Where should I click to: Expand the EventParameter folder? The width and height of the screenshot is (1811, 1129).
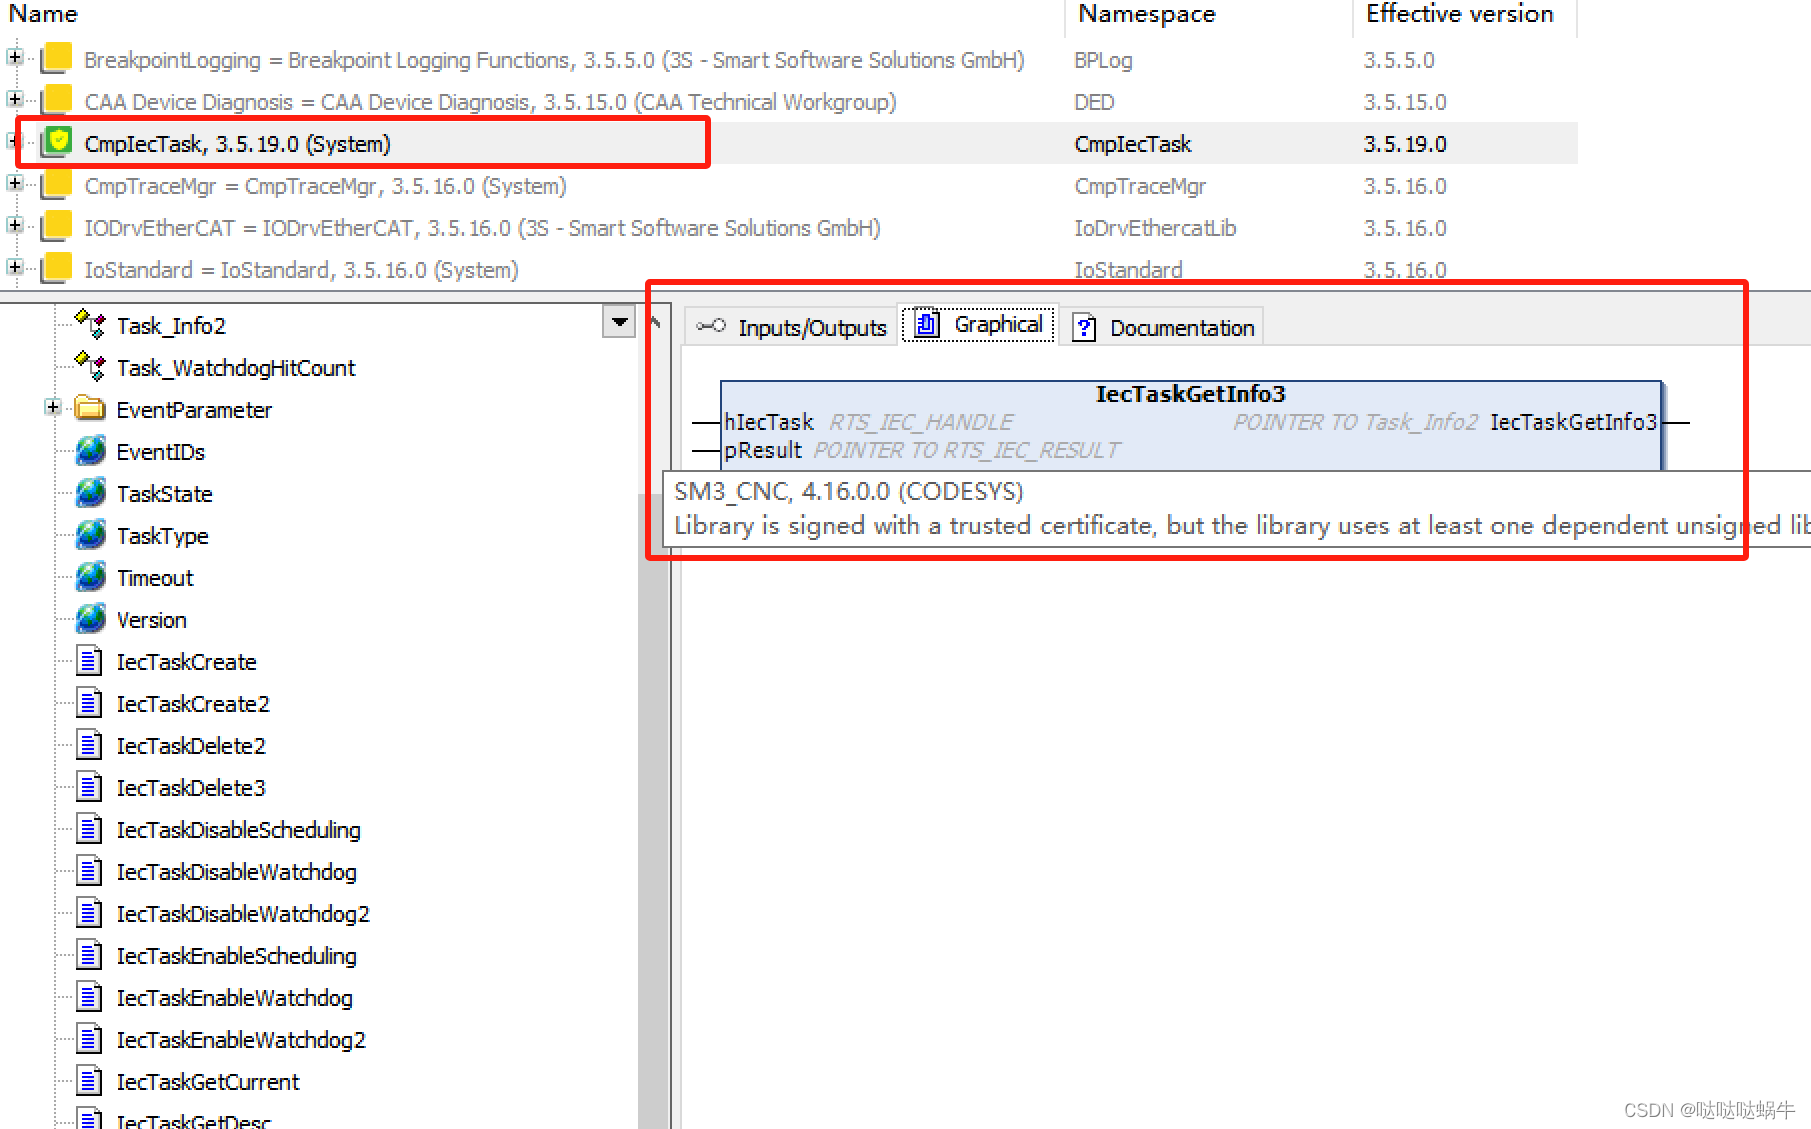point(53,408)
